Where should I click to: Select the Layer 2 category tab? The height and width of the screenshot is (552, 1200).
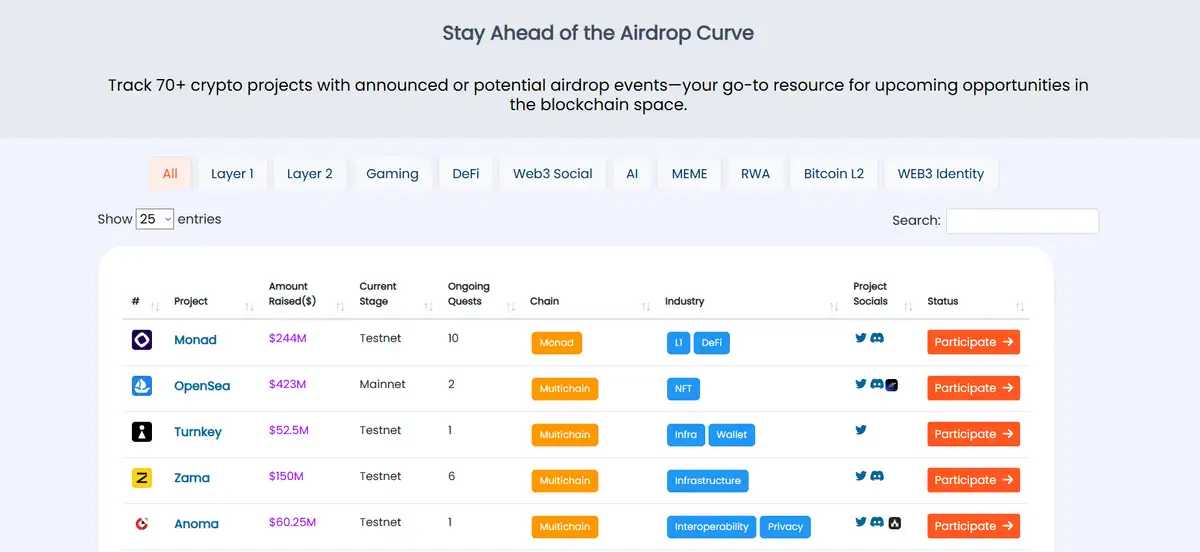[x=309, y=174]
